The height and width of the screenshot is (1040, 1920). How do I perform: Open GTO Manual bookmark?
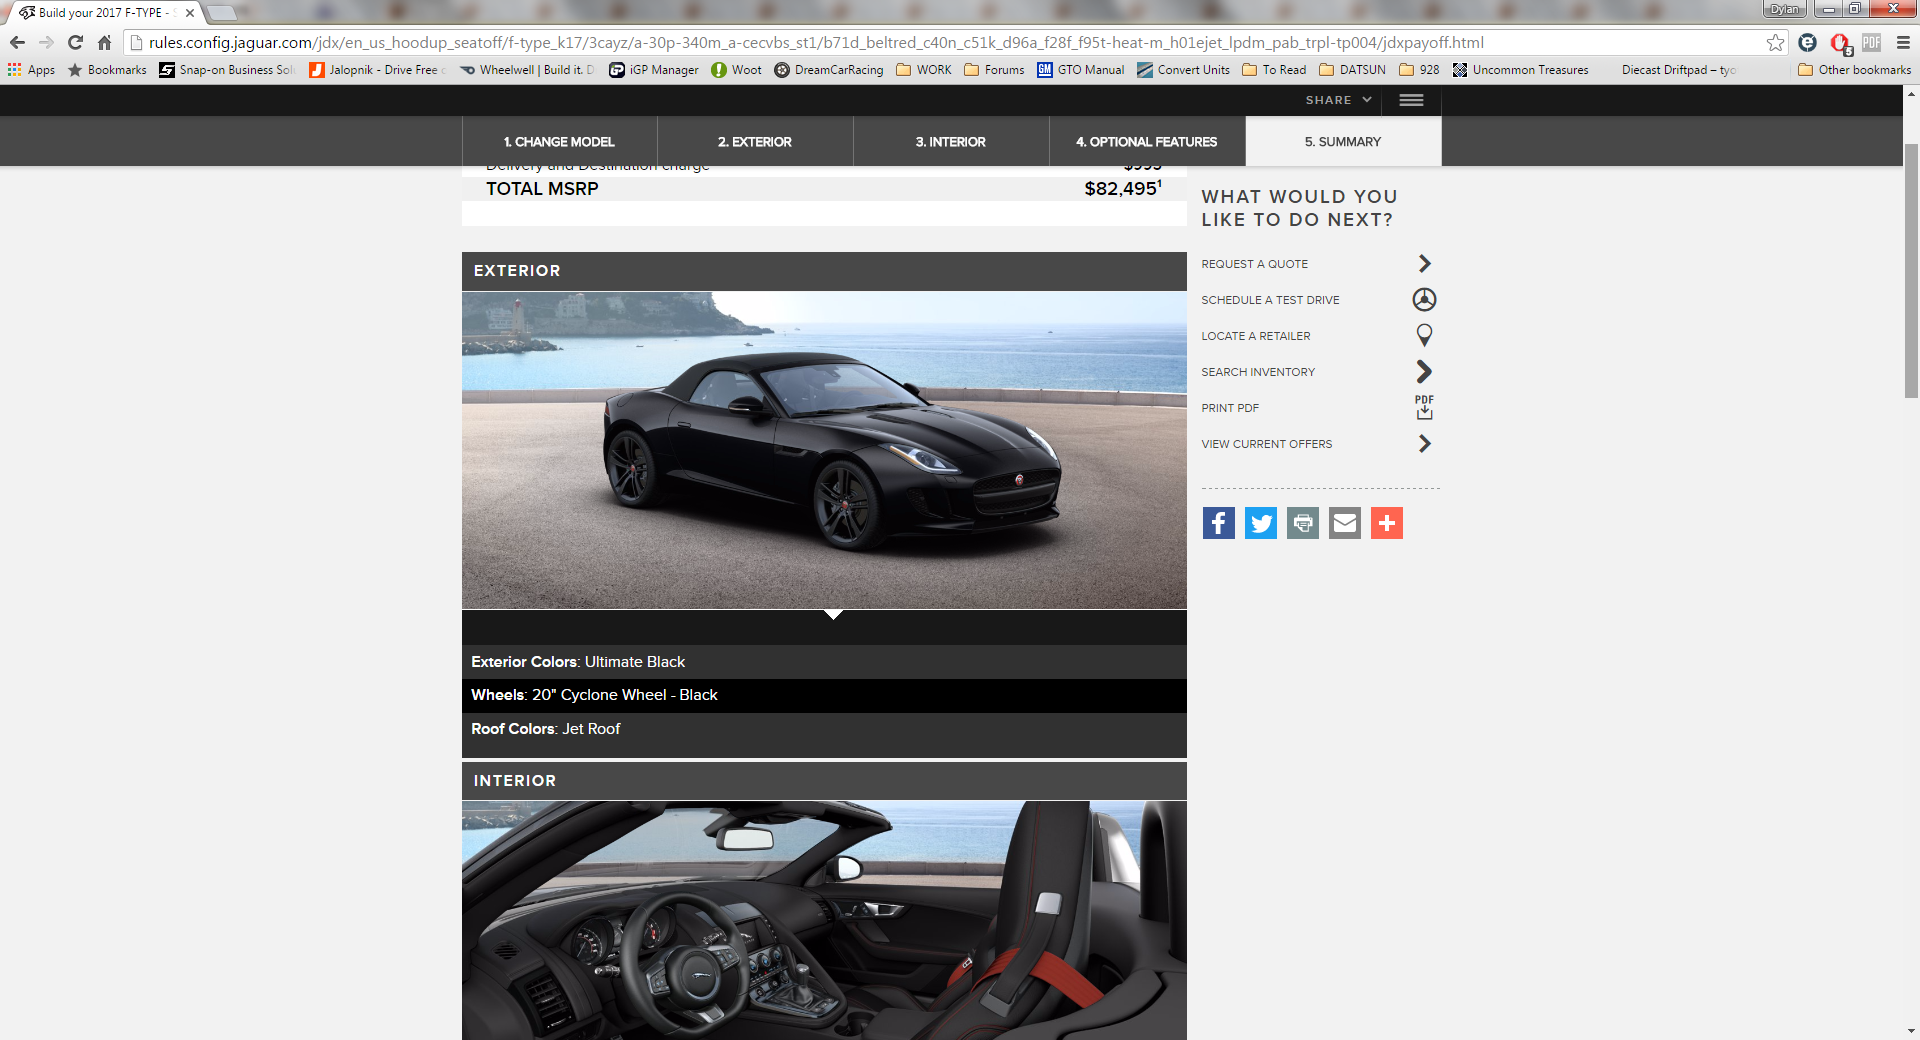pyautogui.click(x=1081, y=70)
